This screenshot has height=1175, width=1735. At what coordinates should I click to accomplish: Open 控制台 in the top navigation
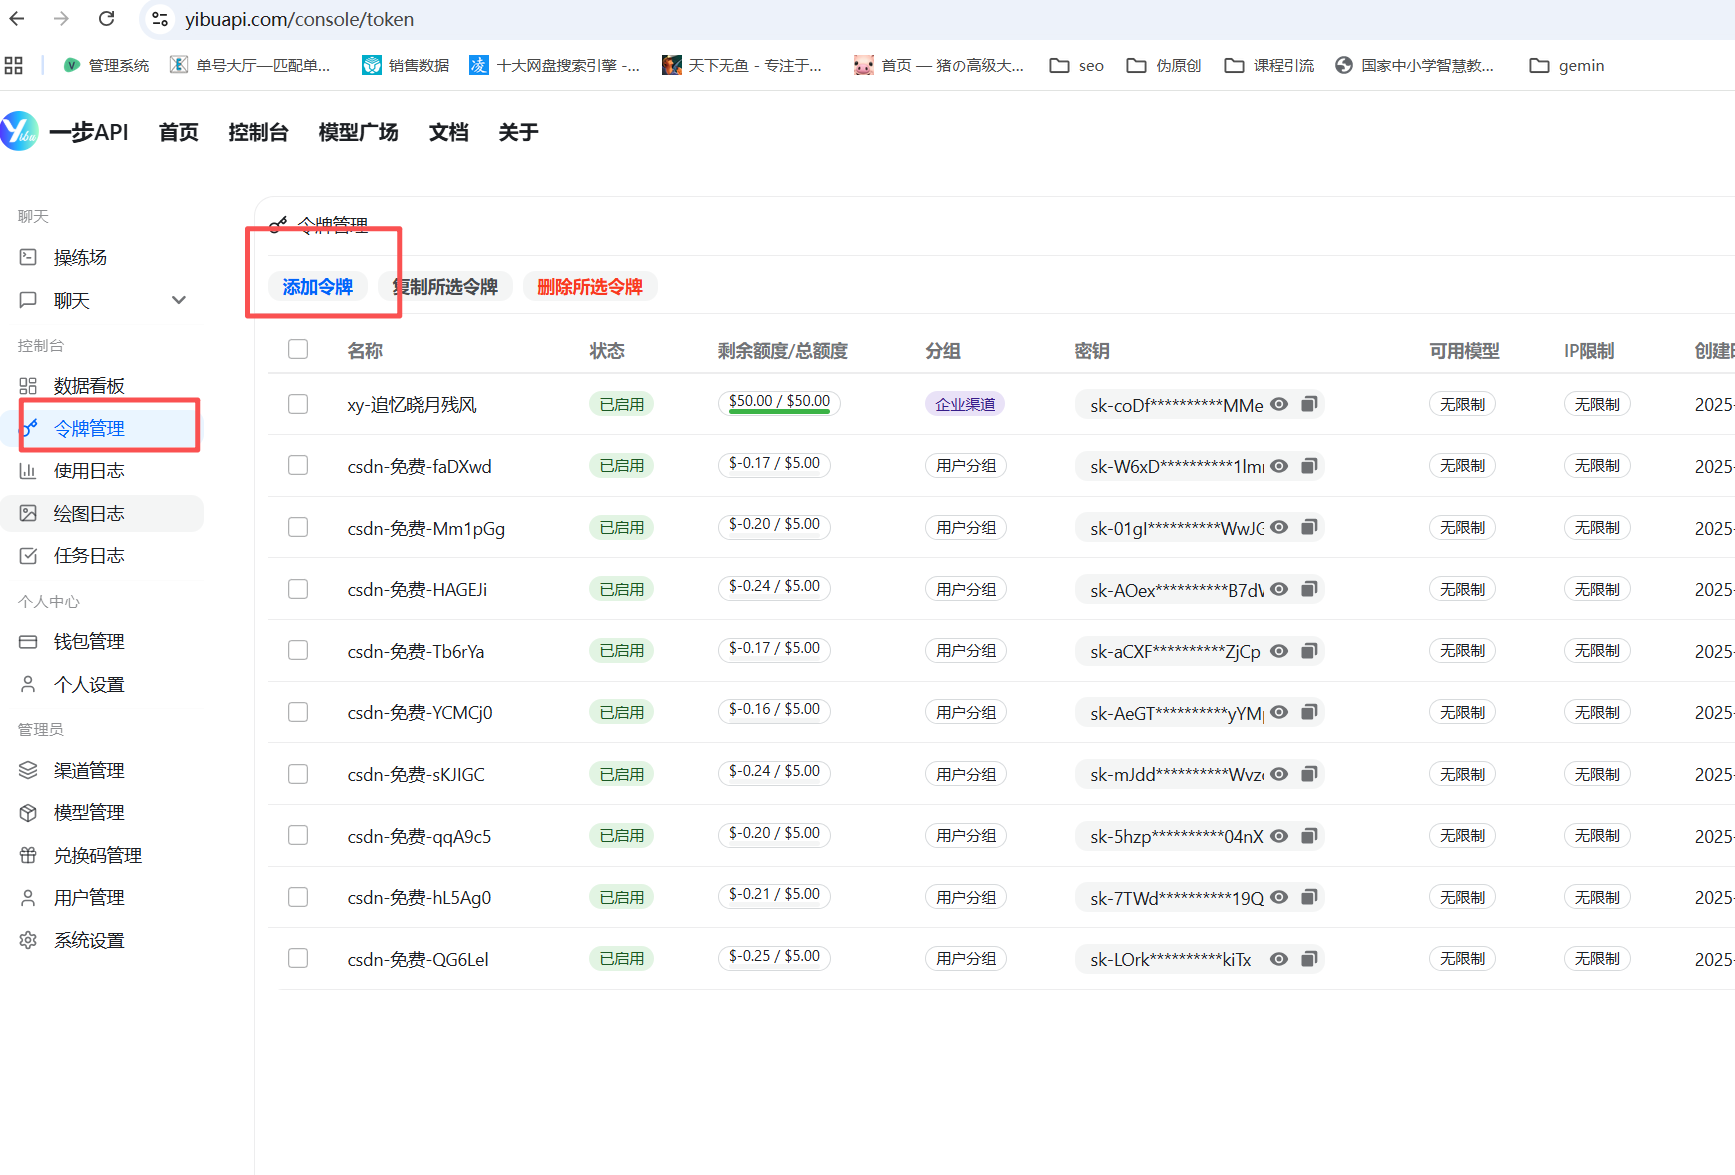tap(258, 132)
